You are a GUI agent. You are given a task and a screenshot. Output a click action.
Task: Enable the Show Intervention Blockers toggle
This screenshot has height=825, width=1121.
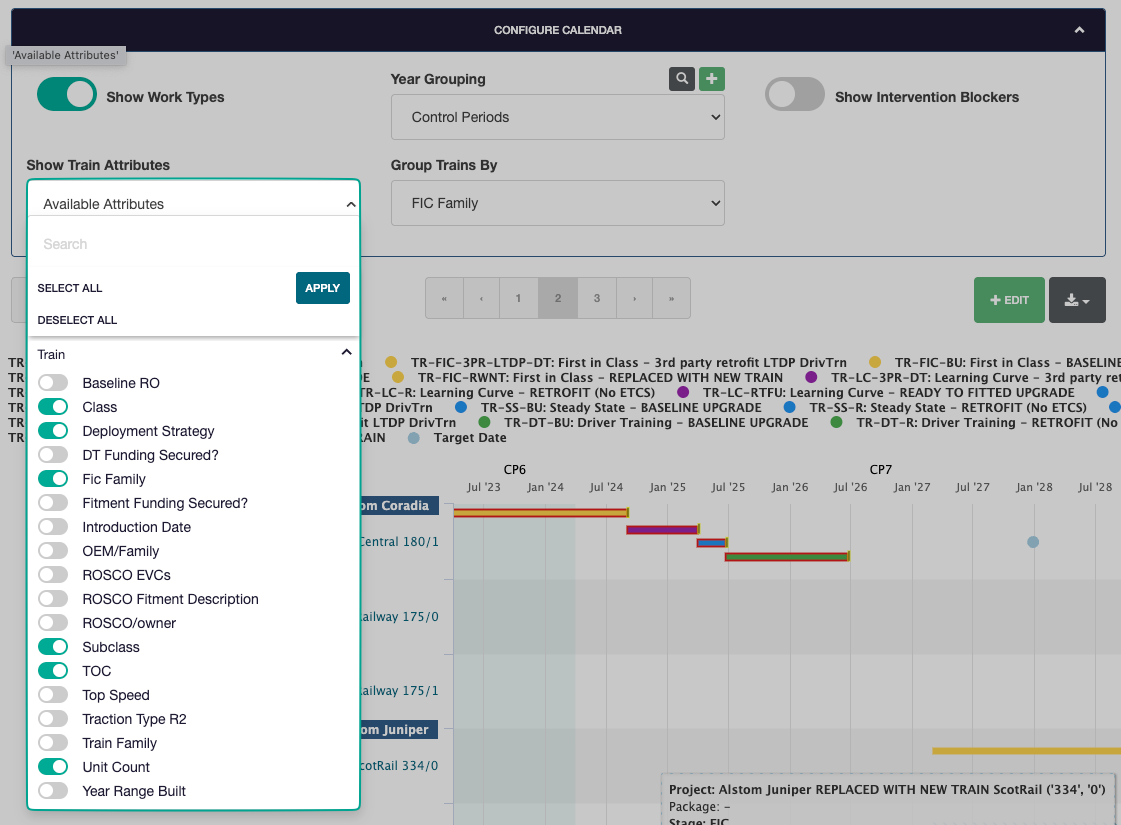tap(794, 96)
